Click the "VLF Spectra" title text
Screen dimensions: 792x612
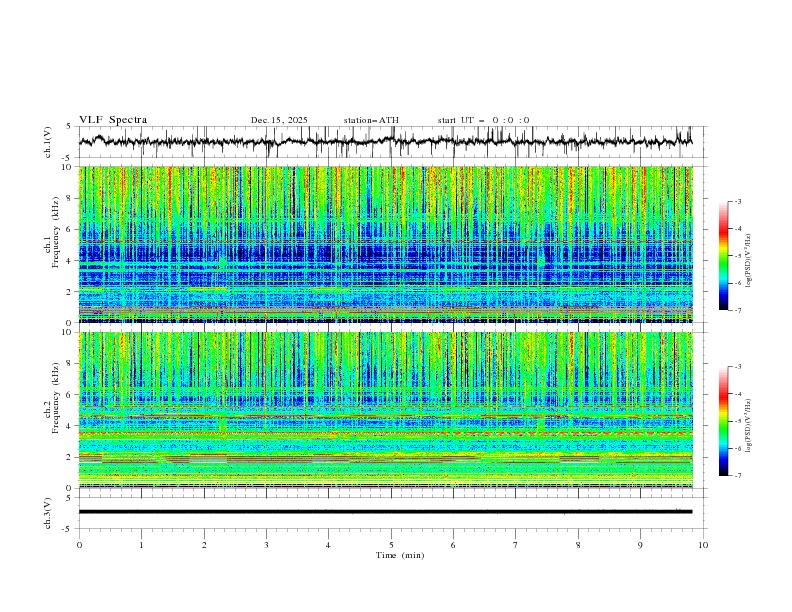coord(113,120)
